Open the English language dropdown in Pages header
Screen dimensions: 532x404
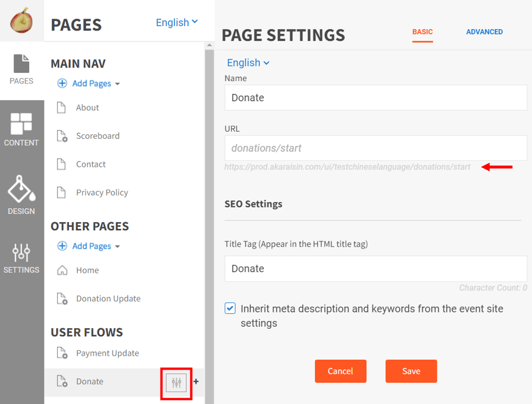(176, 22)
